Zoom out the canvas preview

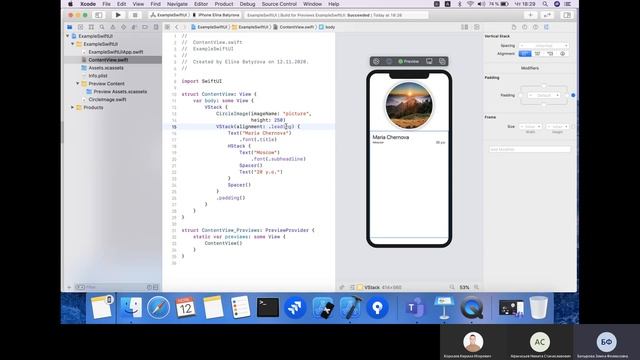pos(452,287)
